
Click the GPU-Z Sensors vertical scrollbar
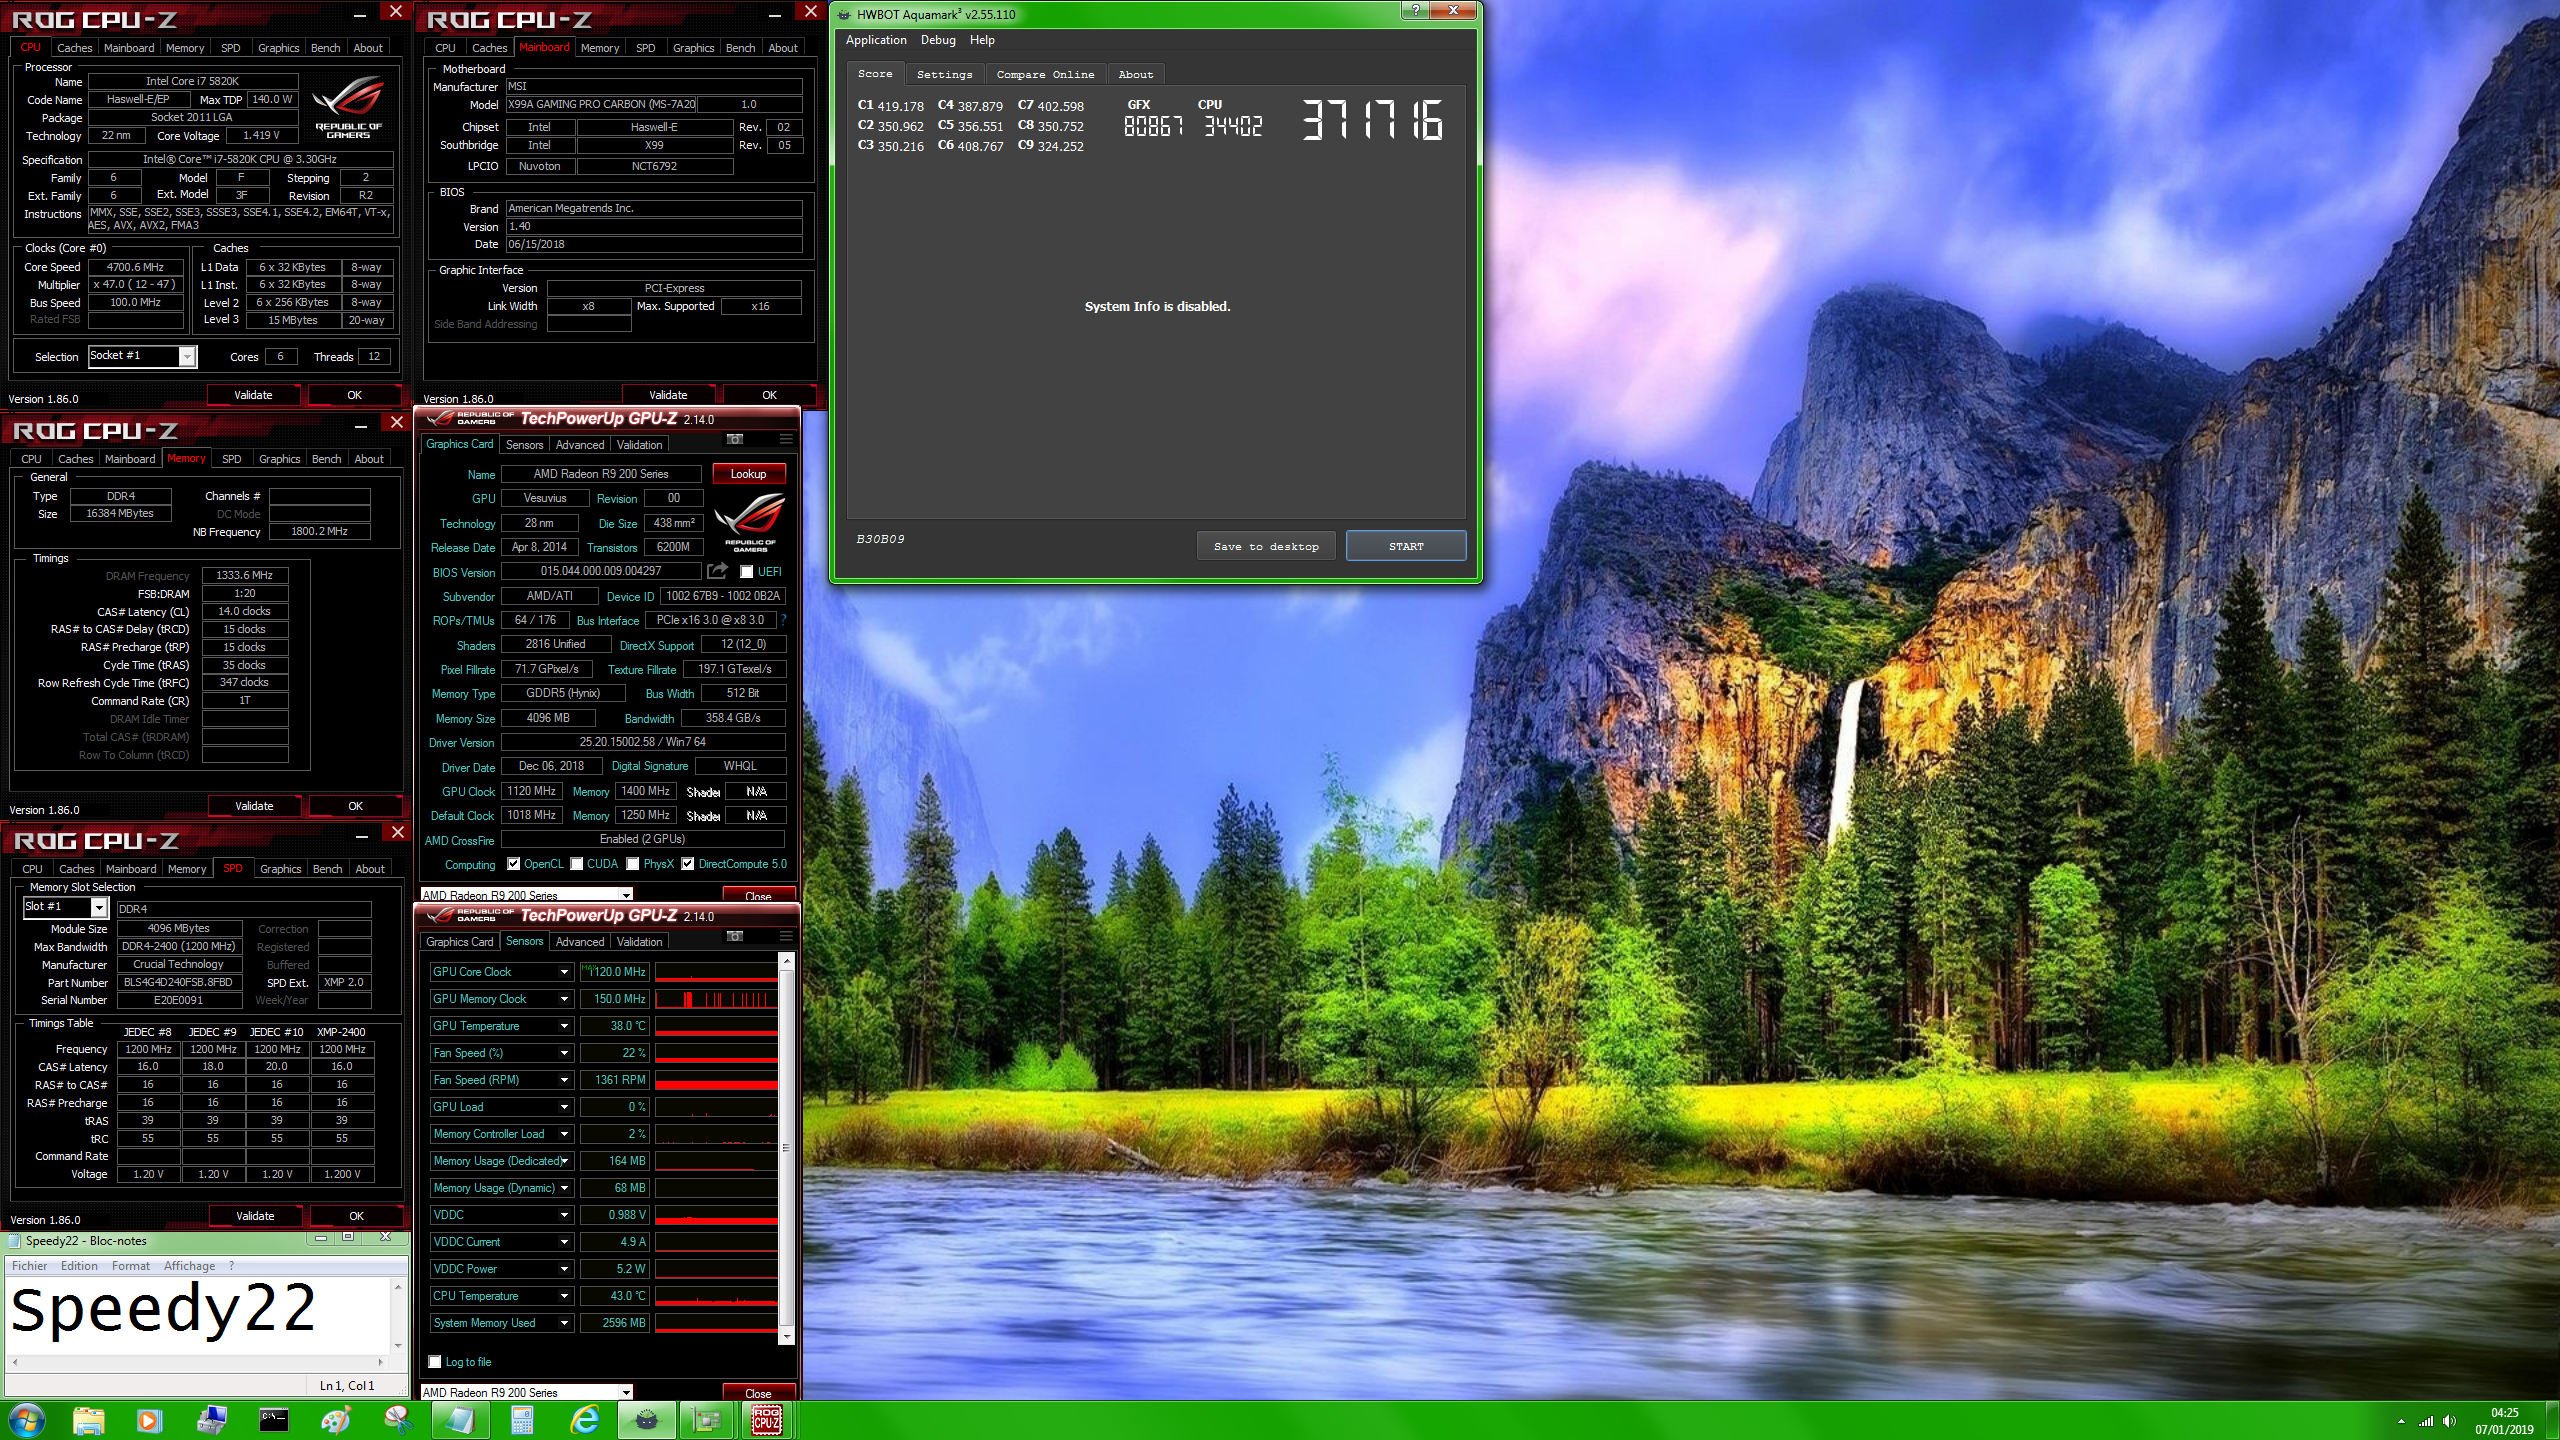787,1147
